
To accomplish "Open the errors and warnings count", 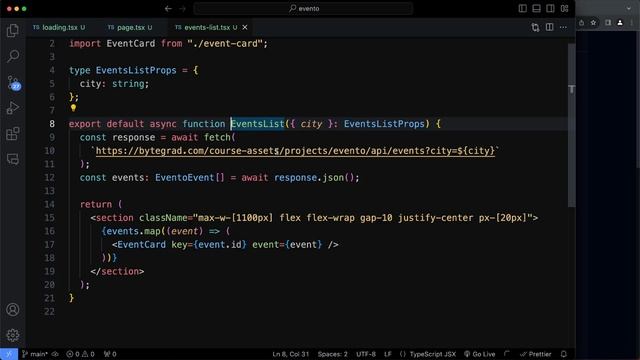I will click(80, 354).
